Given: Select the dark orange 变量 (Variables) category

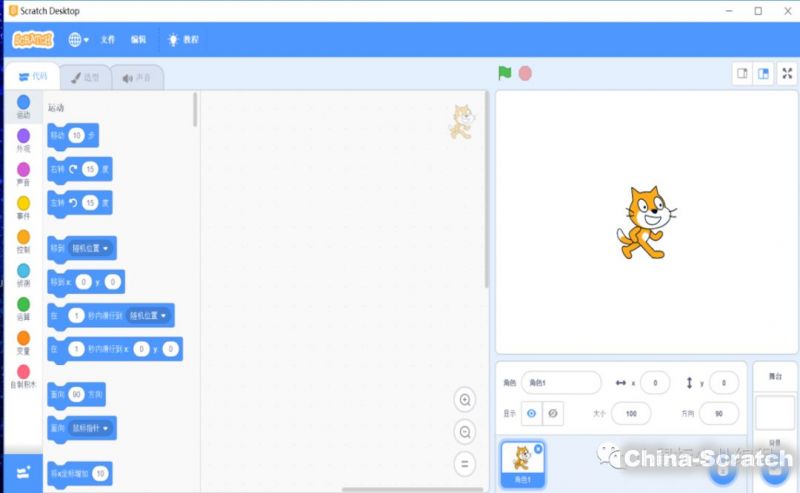Looking at the screenshot, I should (x=23, y=342).
